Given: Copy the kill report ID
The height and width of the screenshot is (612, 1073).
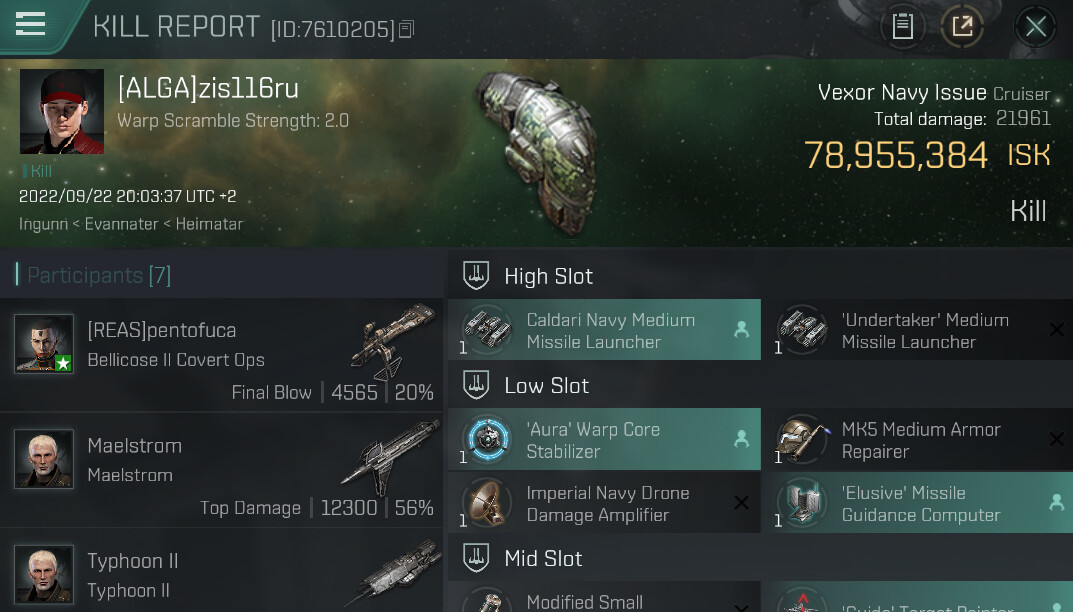Looking at the screenshot, I should [x=406, y=29].
